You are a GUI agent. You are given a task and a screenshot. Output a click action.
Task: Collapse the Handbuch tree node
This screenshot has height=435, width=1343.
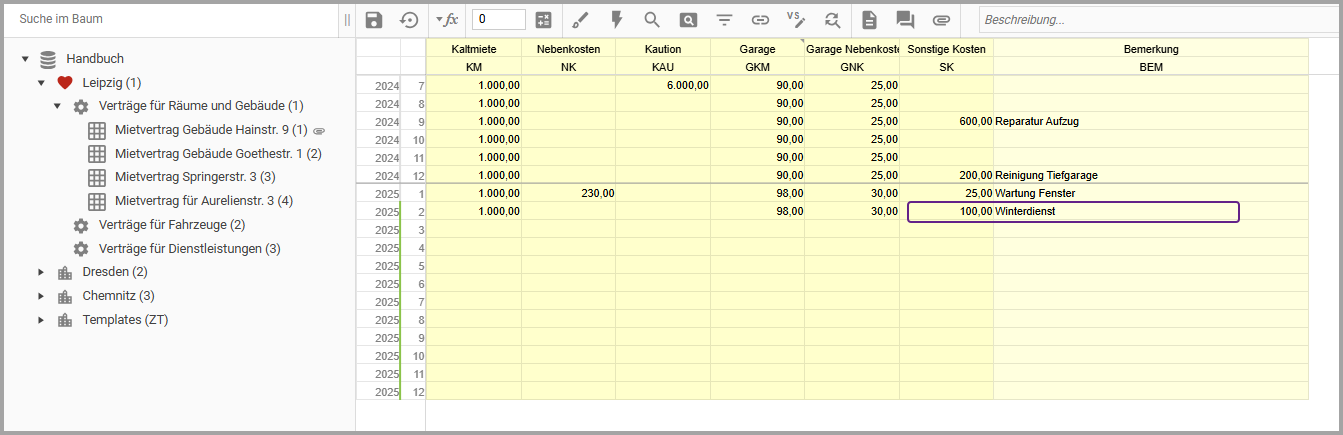point(25,59)
